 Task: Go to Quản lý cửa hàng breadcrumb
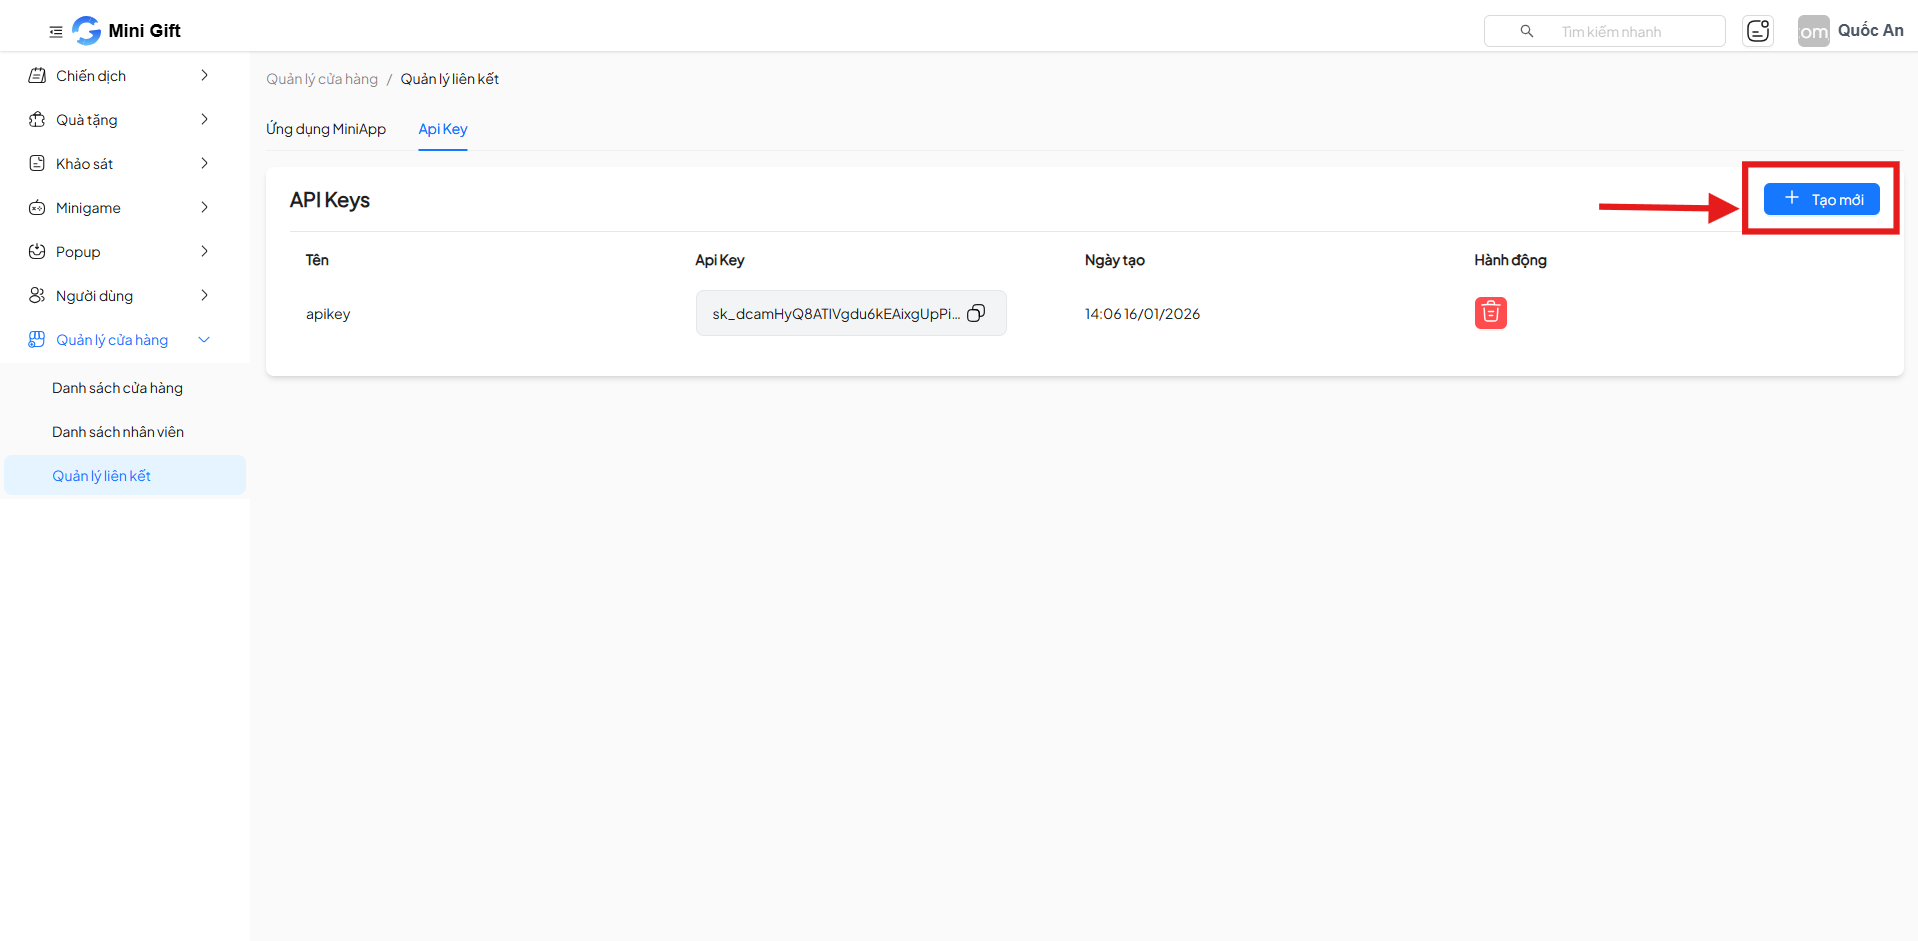click(322, 79)
